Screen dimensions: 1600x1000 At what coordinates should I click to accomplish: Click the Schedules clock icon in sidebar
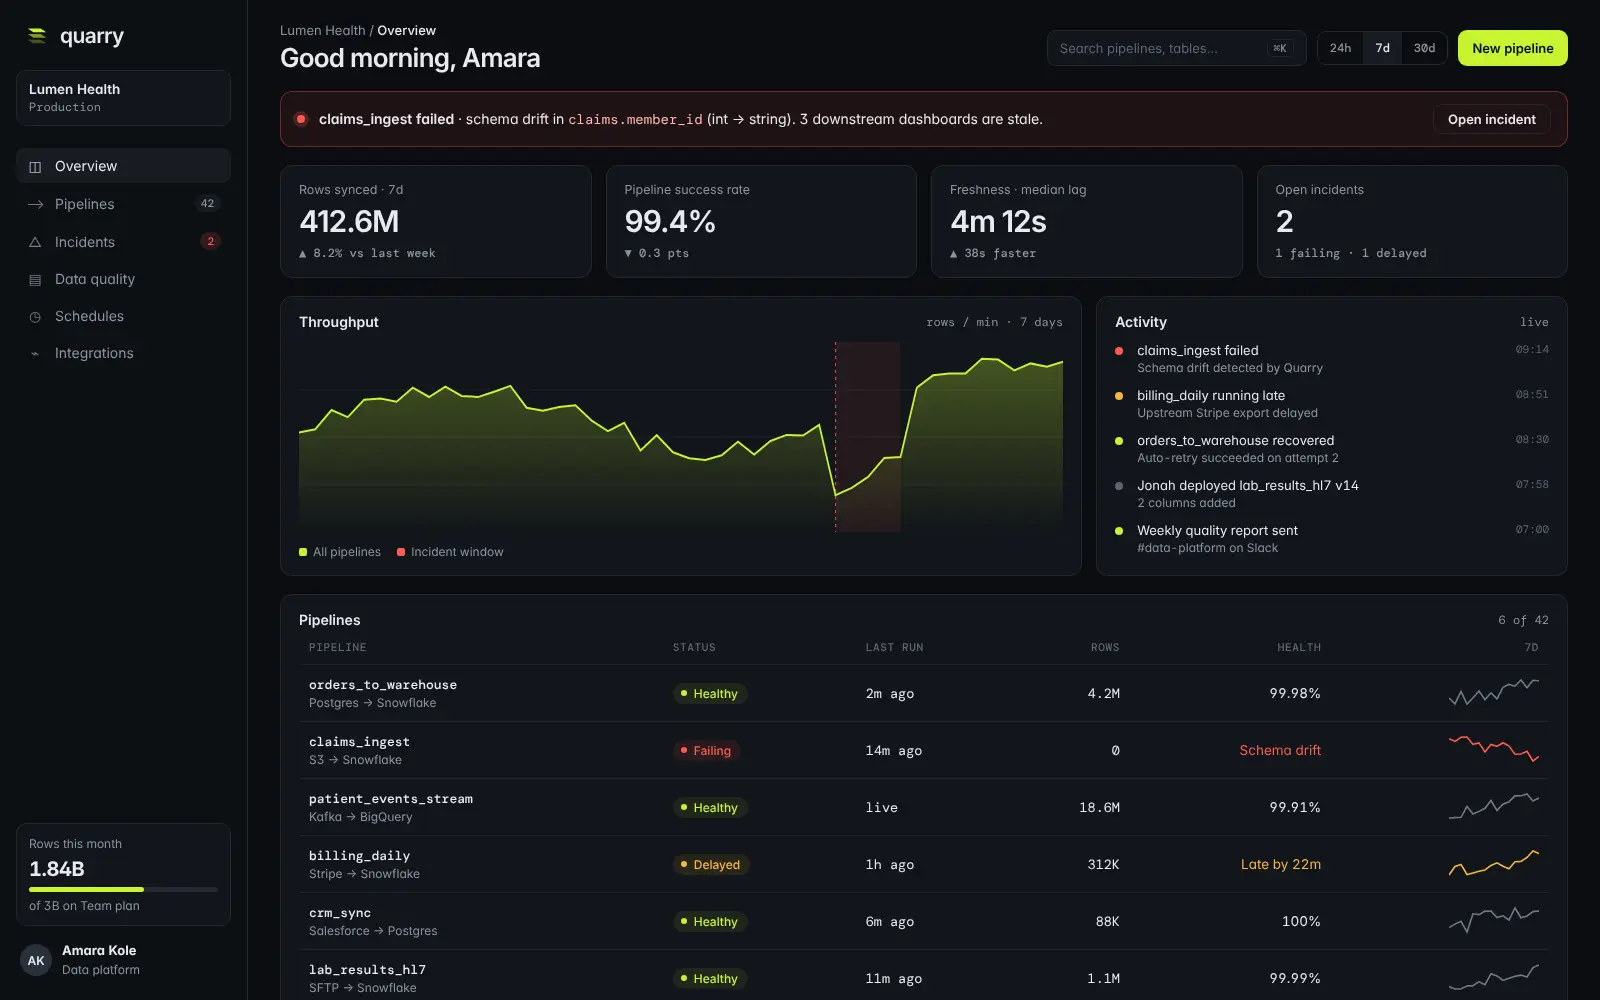[35, 317]
